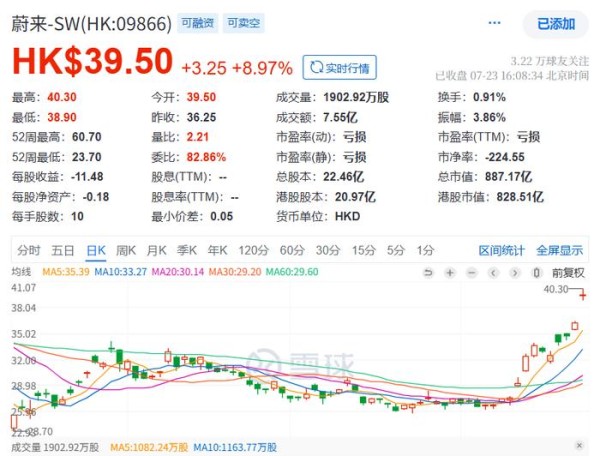Select the 年K tab

pos(217,251)
